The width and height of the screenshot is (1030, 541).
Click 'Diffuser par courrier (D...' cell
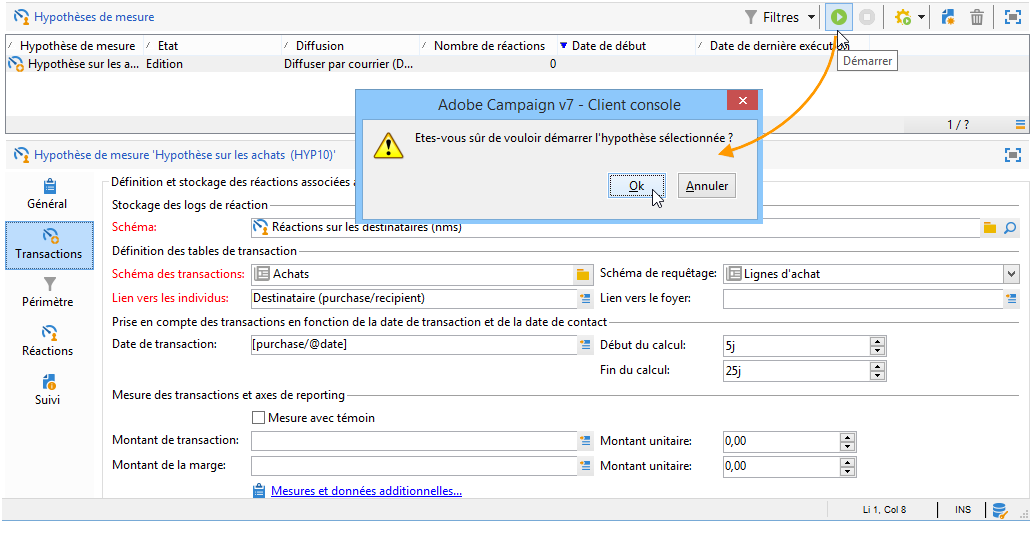point(348,64)
